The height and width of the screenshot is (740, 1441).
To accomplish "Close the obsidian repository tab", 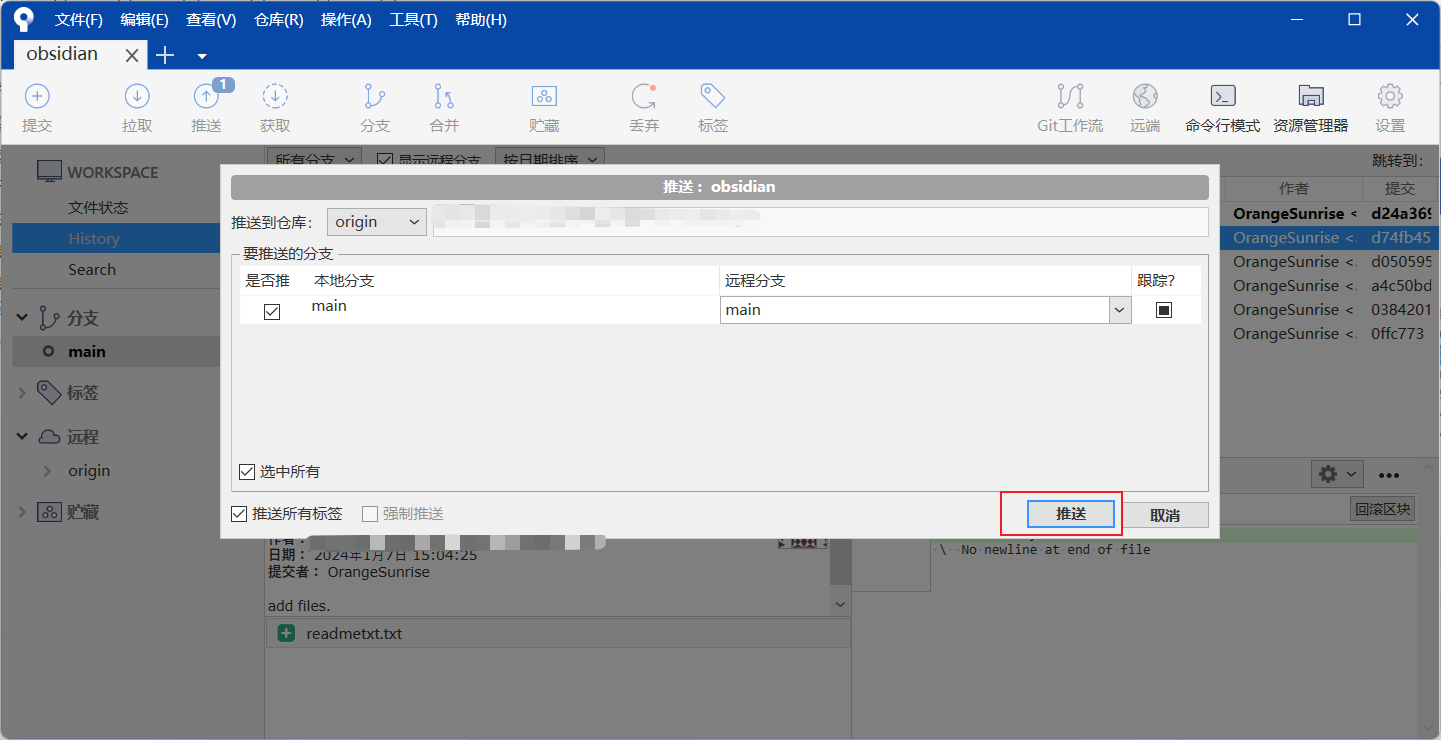I will tap(130, 55).
